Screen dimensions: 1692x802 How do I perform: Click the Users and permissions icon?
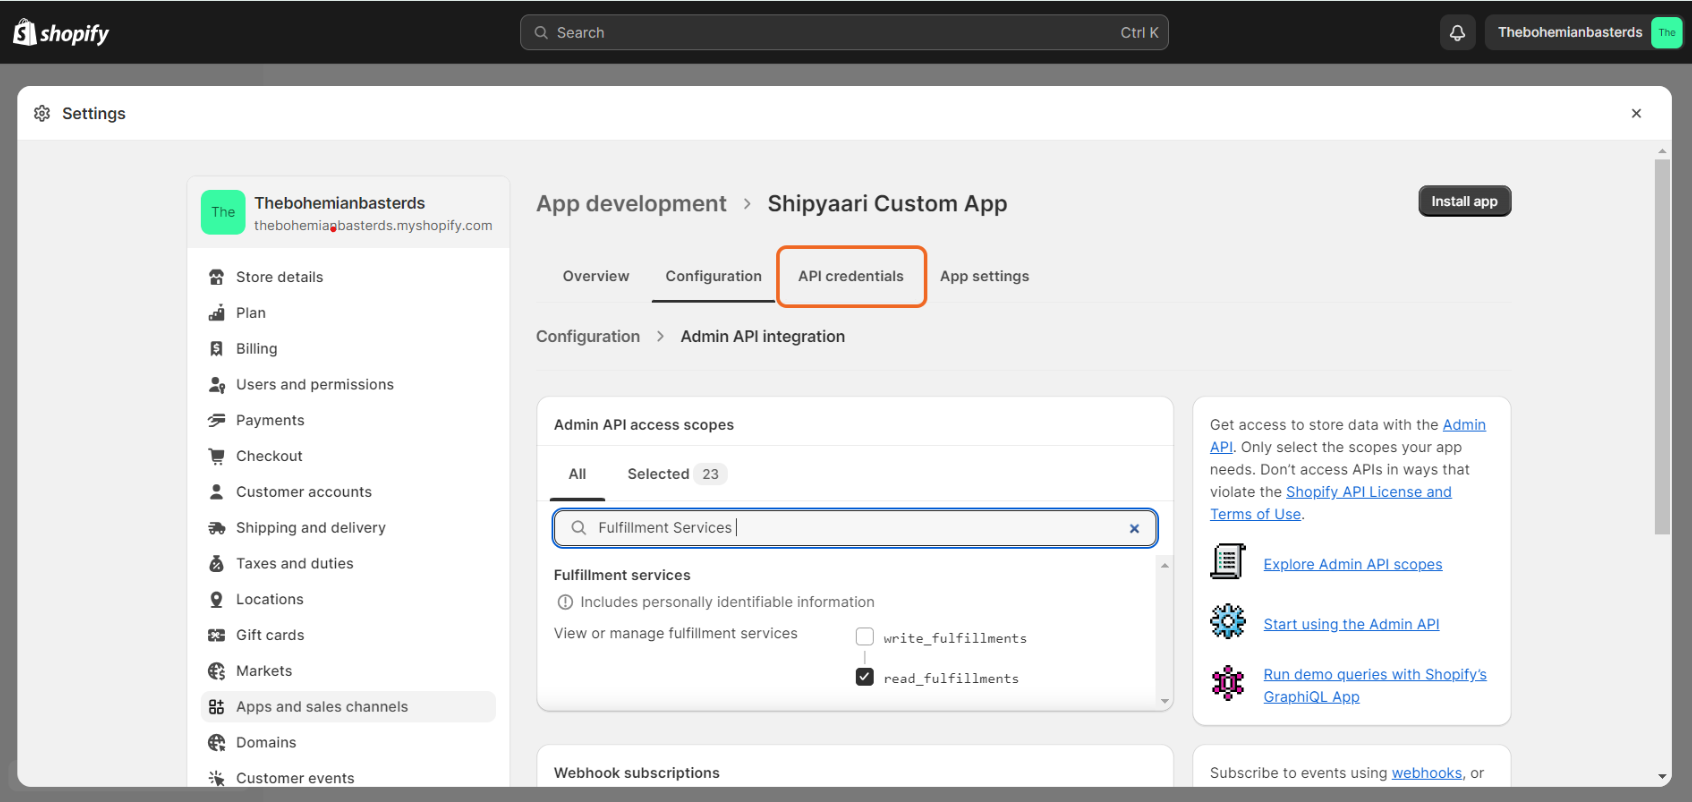(x=216, y=385)
